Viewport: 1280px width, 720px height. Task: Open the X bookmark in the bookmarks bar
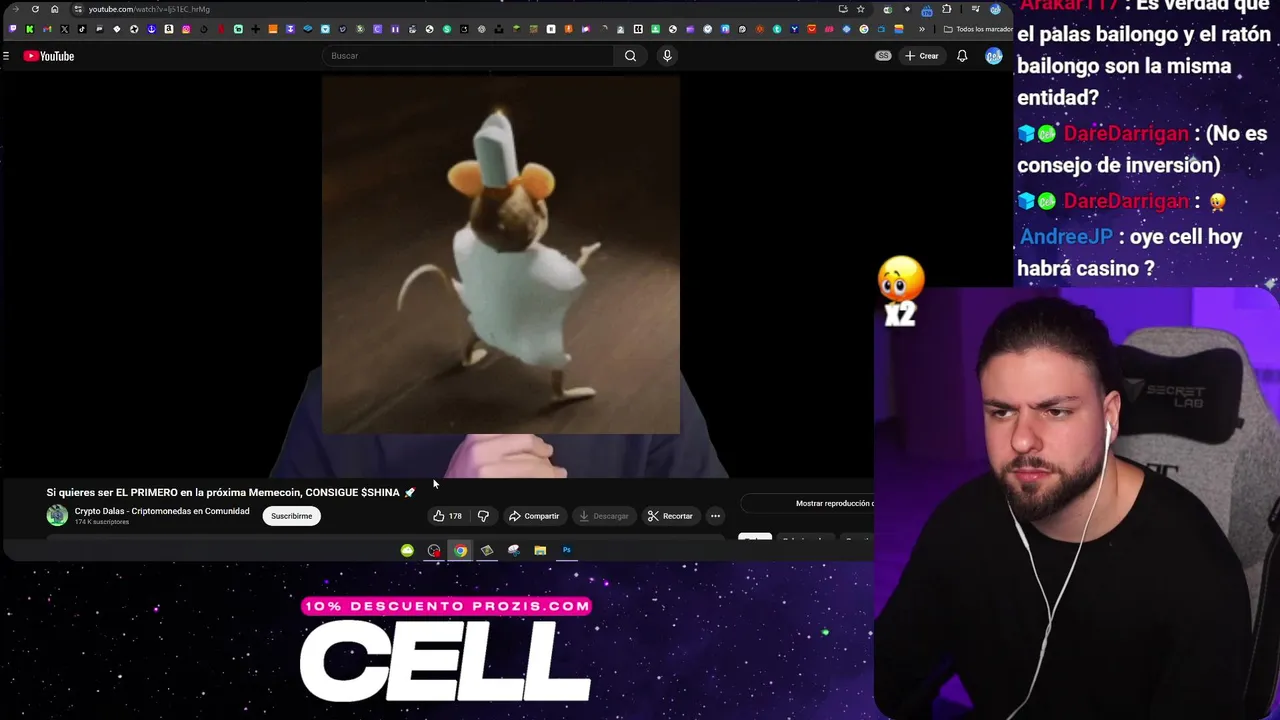pos(64,29)
